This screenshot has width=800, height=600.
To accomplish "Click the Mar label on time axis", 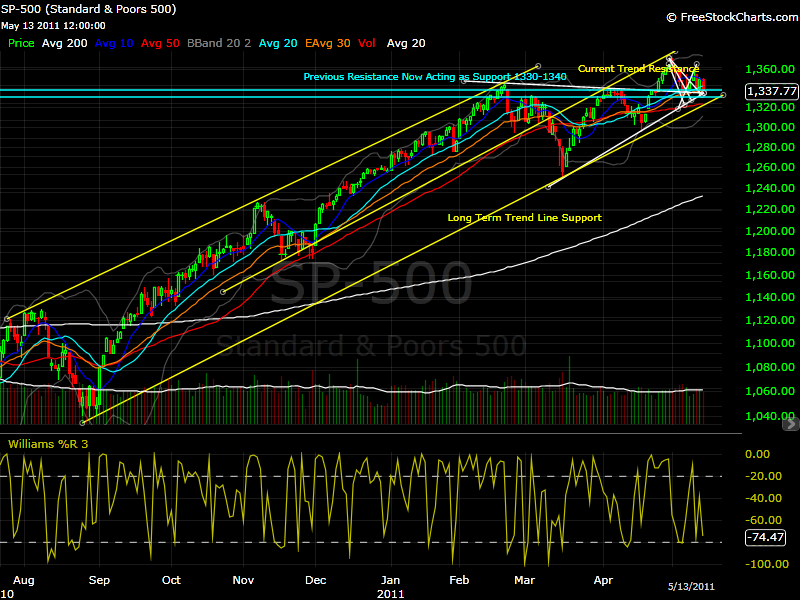I will pos(524,580).
